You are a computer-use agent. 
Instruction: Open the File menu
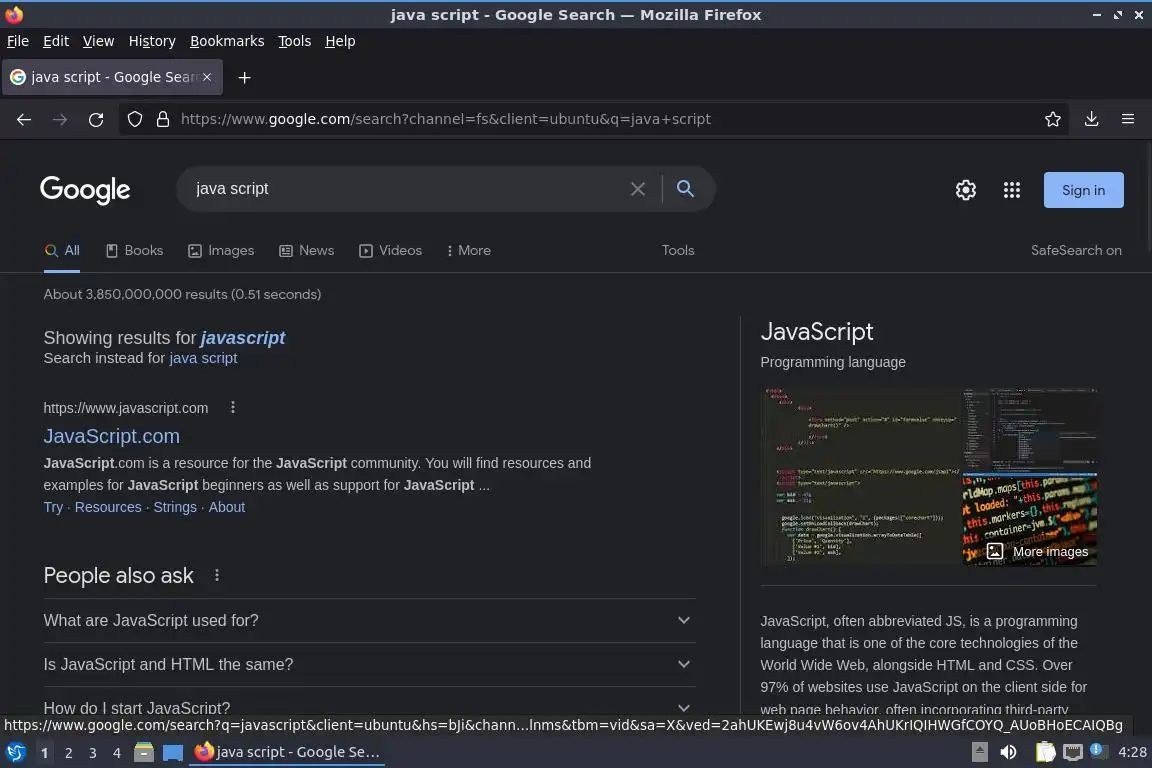(18, 41)
